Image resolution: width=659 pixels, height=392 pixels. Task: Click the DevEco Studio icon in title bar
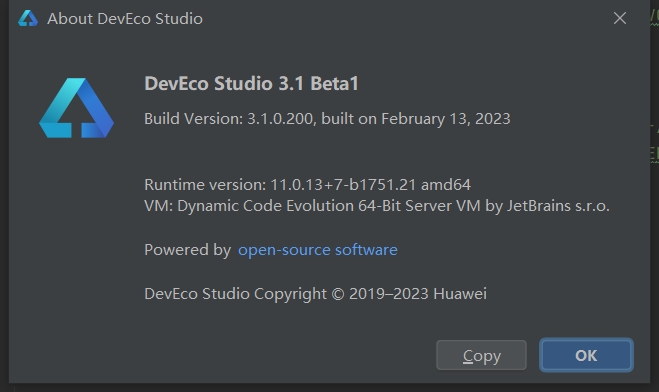point(28,18)
